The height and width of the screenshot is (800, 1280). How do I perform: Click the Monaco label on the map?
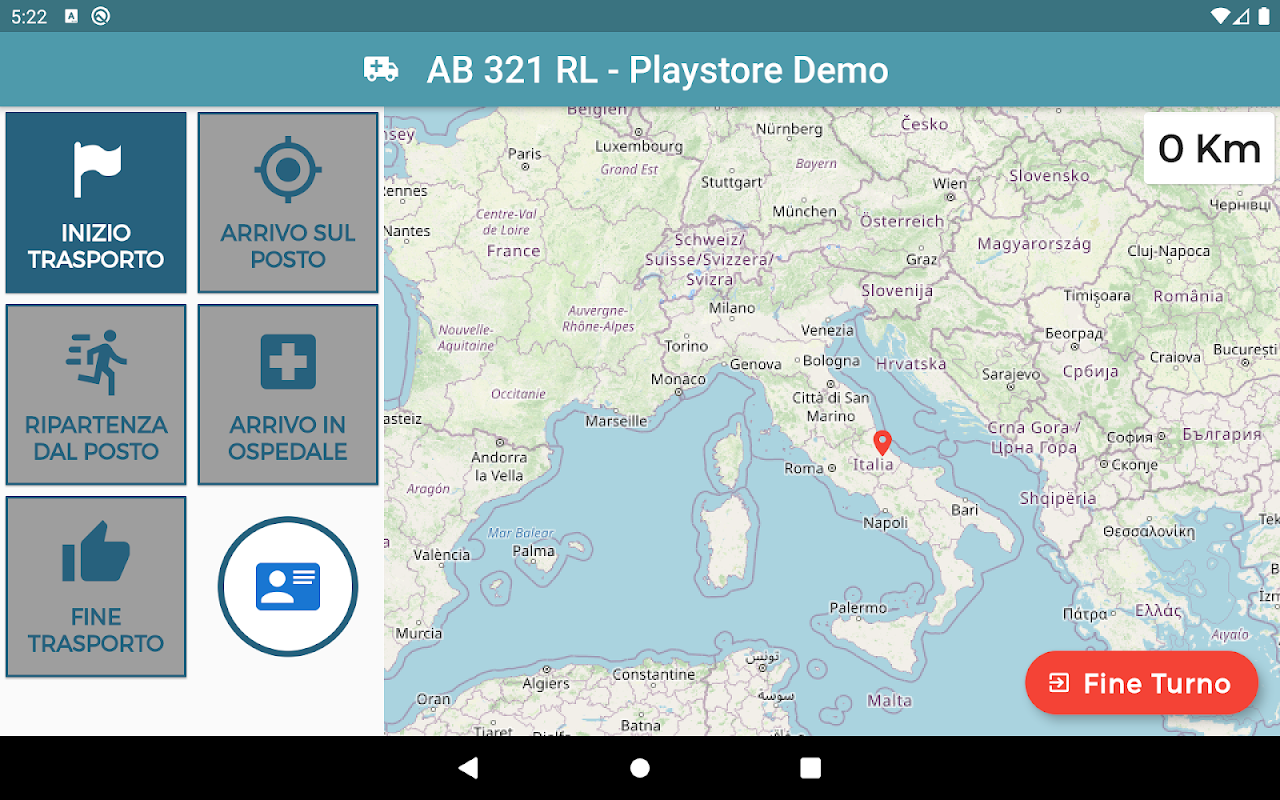pos(678,379)
